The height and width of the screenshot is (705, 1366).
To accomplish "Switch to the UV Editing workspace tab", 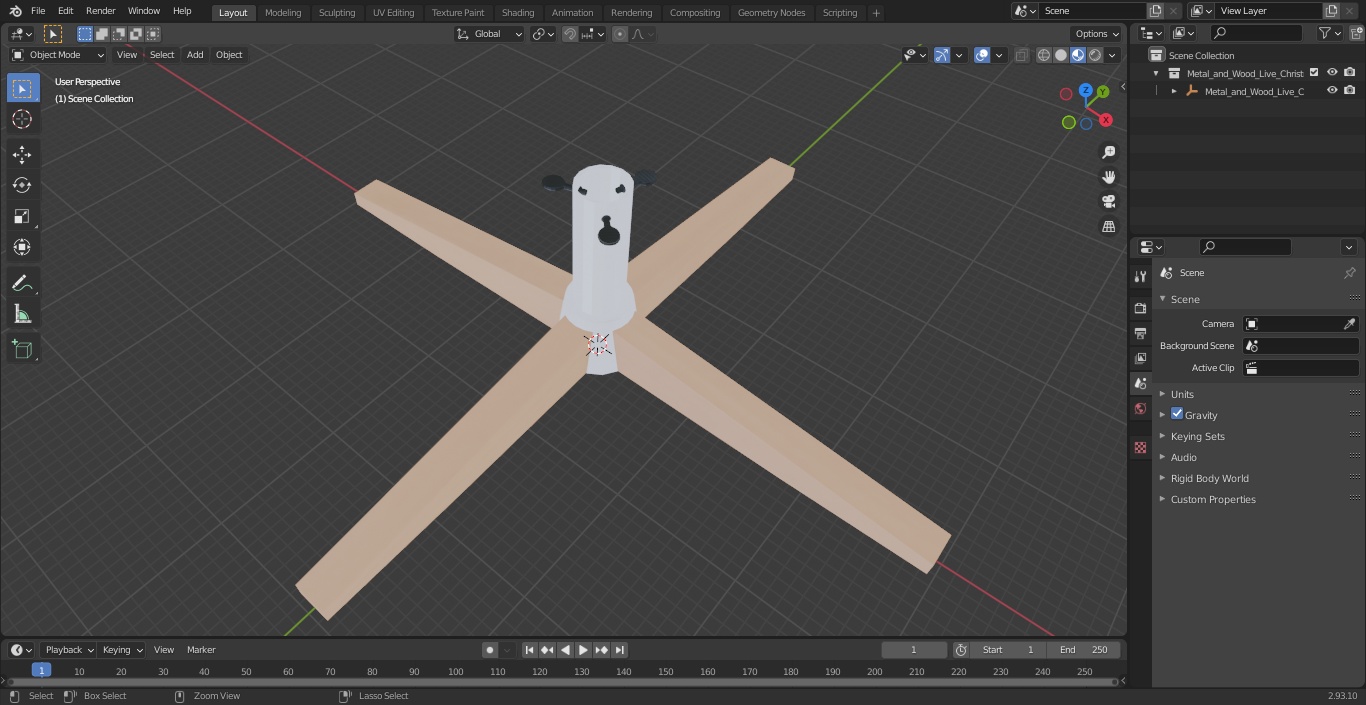I will [x=393, y=13].
